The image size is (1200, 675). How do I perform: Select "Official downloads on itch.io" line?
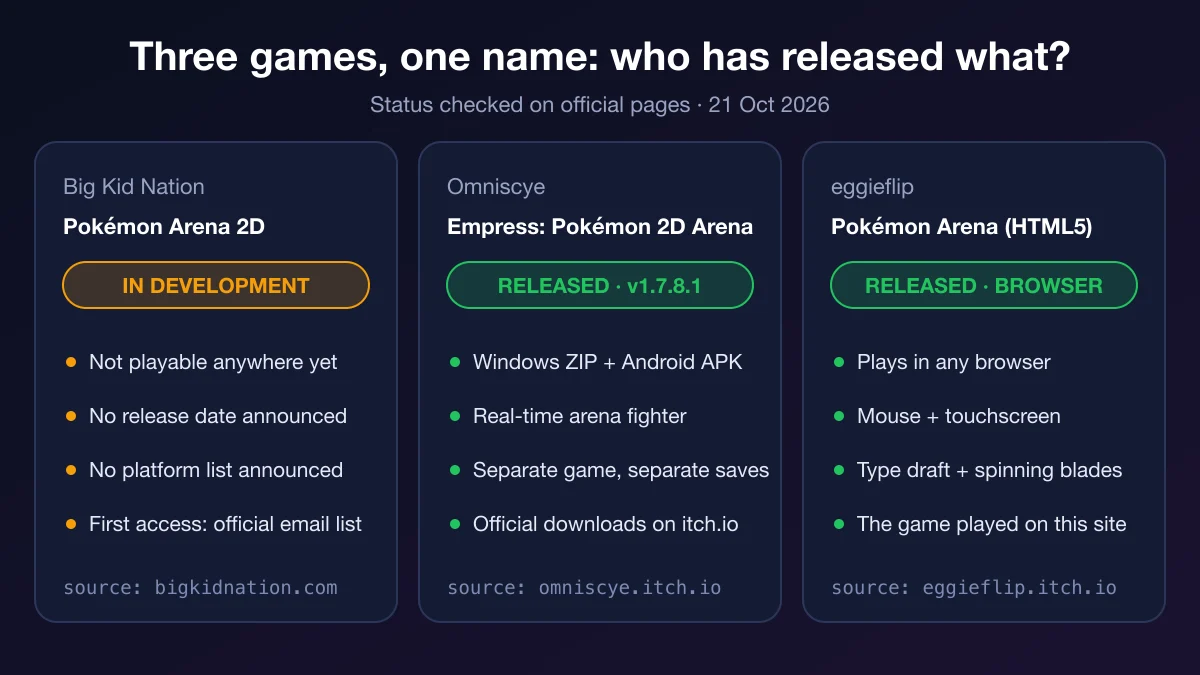pyautogui.click(x=606, y=524)
